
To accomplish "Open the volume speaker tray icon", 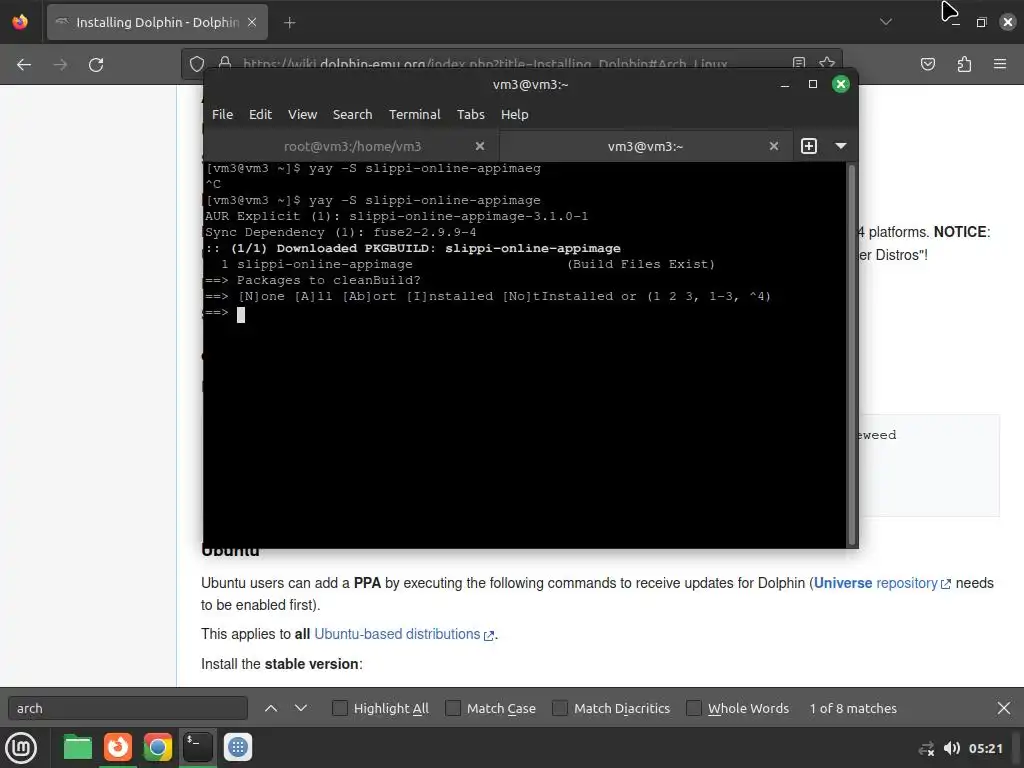I will click(x=952, y=748).
